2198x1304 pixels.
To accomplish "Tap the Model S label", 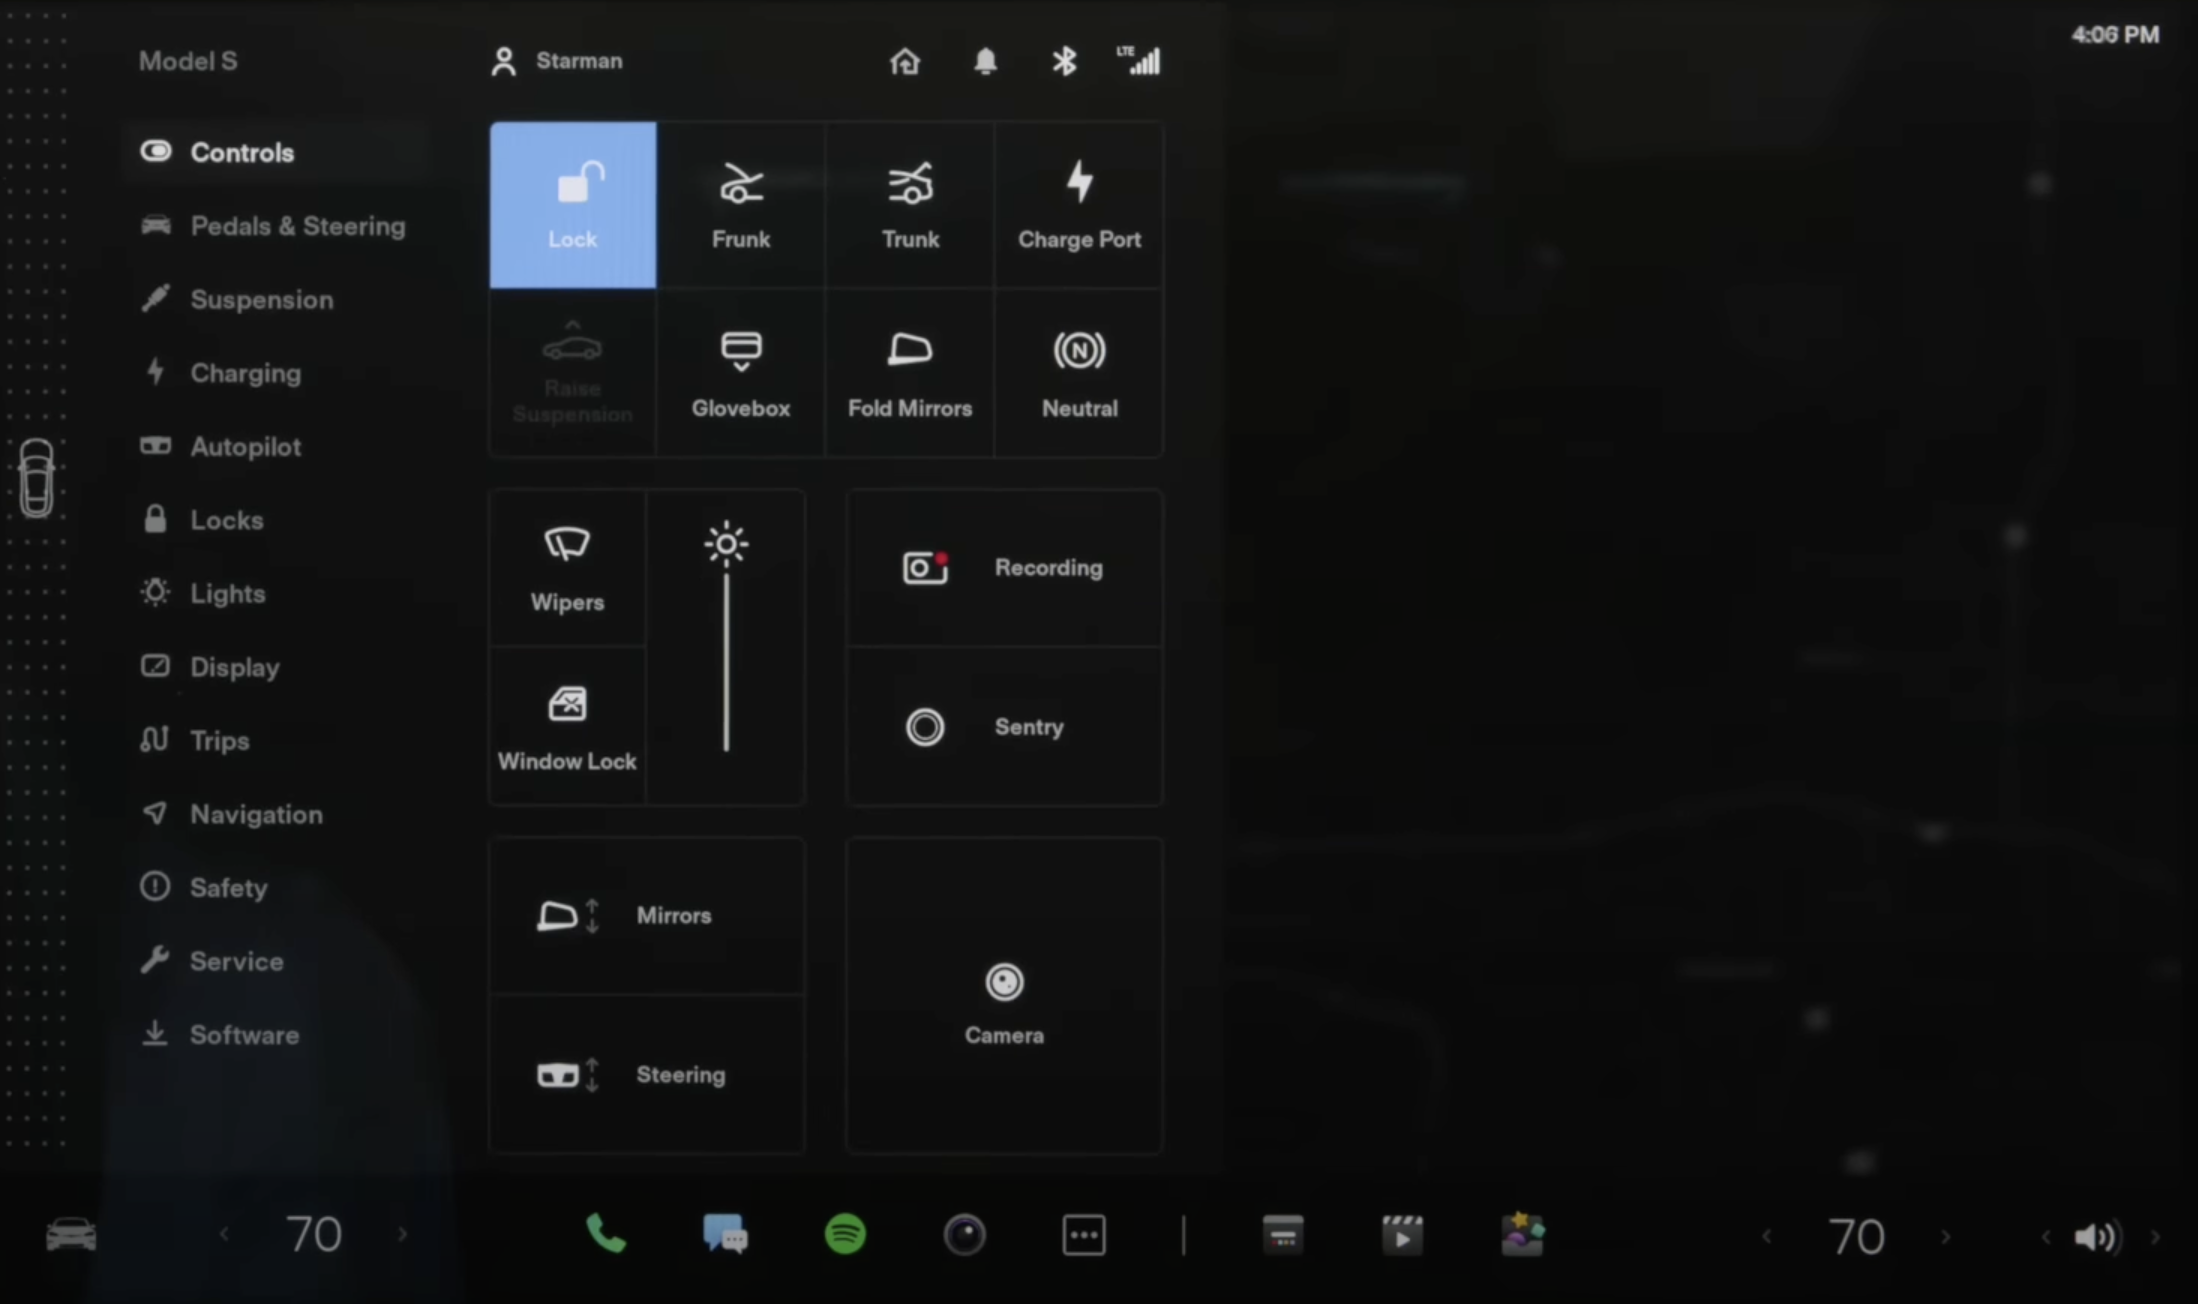I will pyautogui.click(x=188, y=61).
